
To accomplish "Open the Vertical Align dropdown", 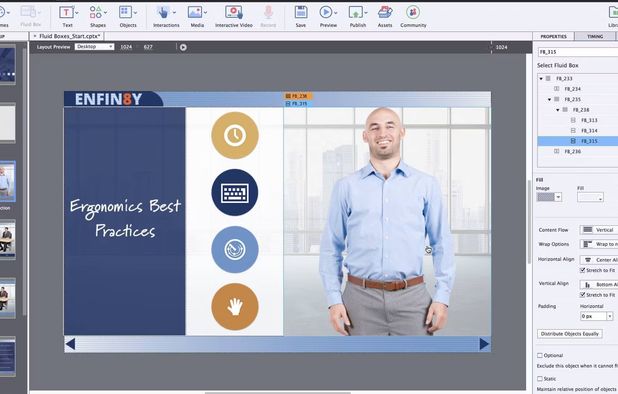I will [599, 284].
